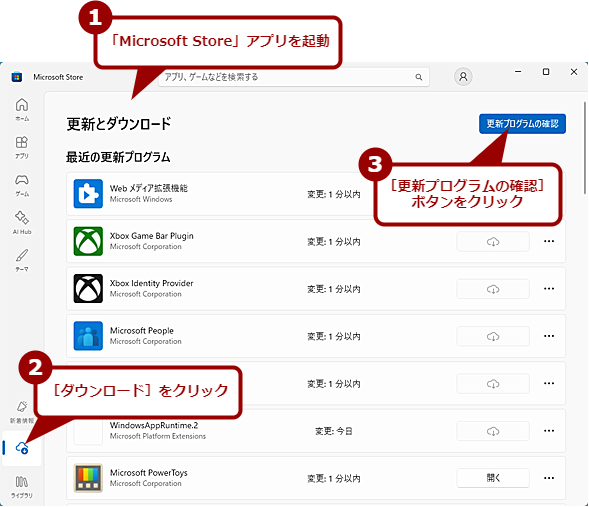Select the Web メディア拡張機能 title text
This screenshot has height=507, width=589.
point(148,188)
